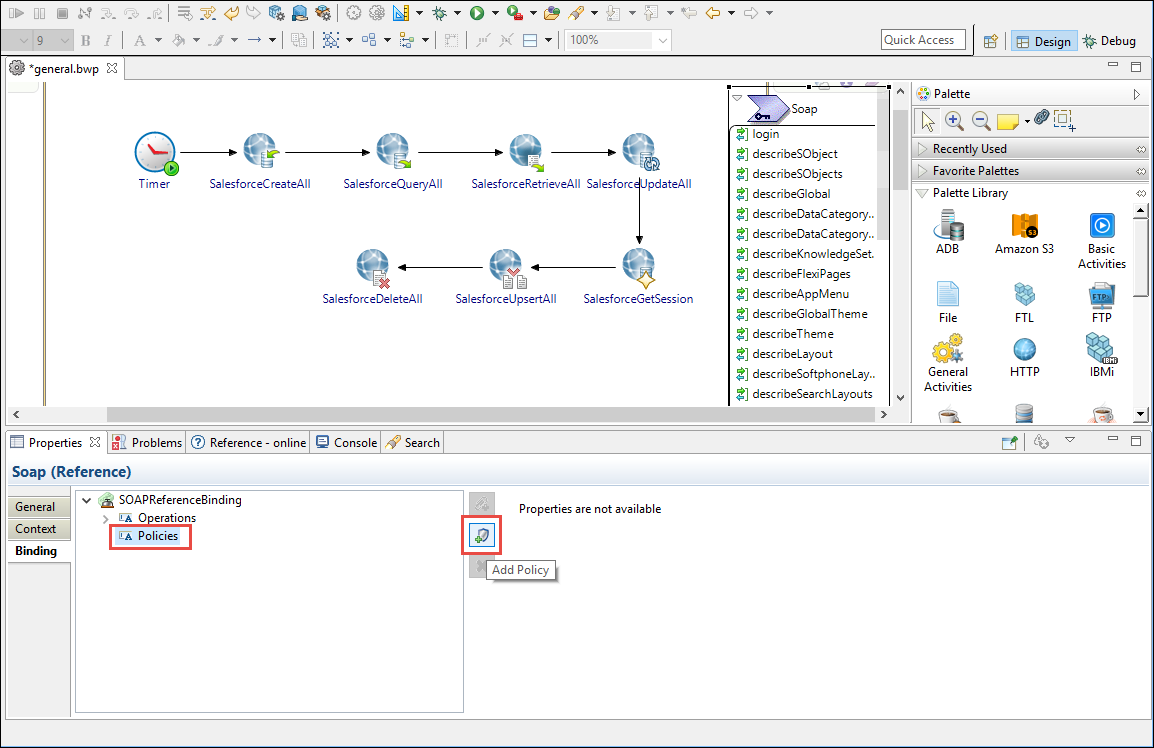This screenshot has height=748, width=1154.
Task: Pin the Palette Library drawer
Action: pos(1141,193)
